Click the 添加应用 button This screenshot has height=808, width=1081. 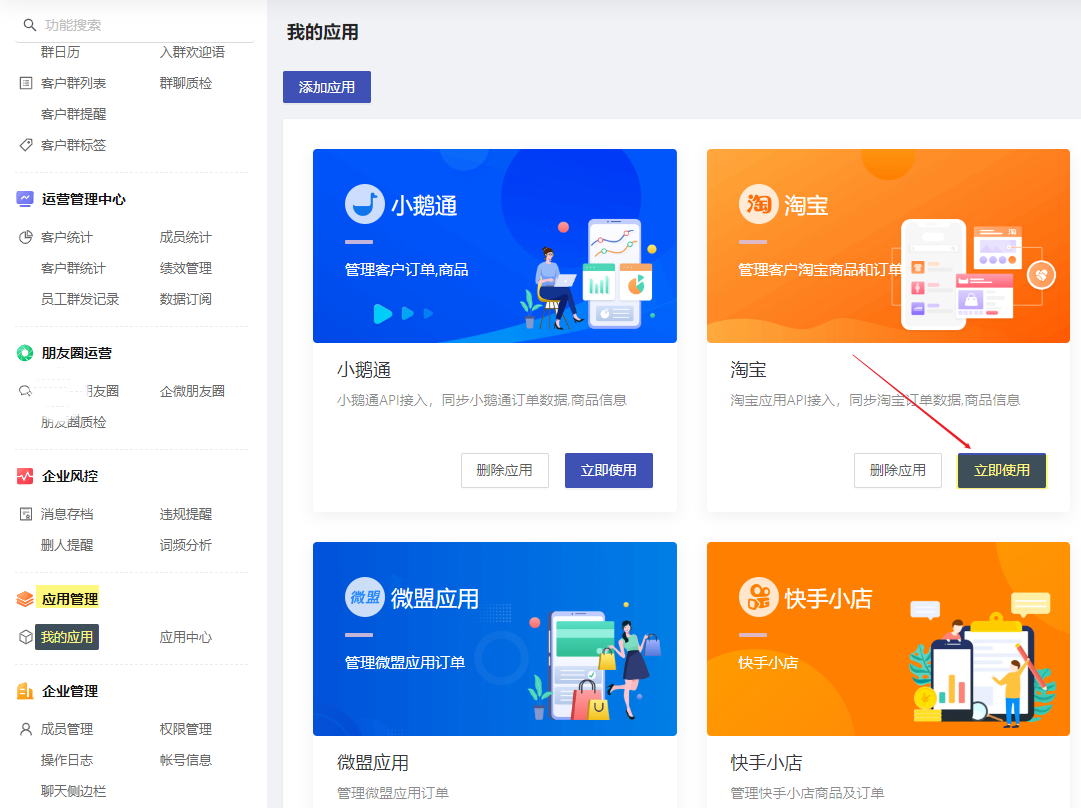click(327, 87)
